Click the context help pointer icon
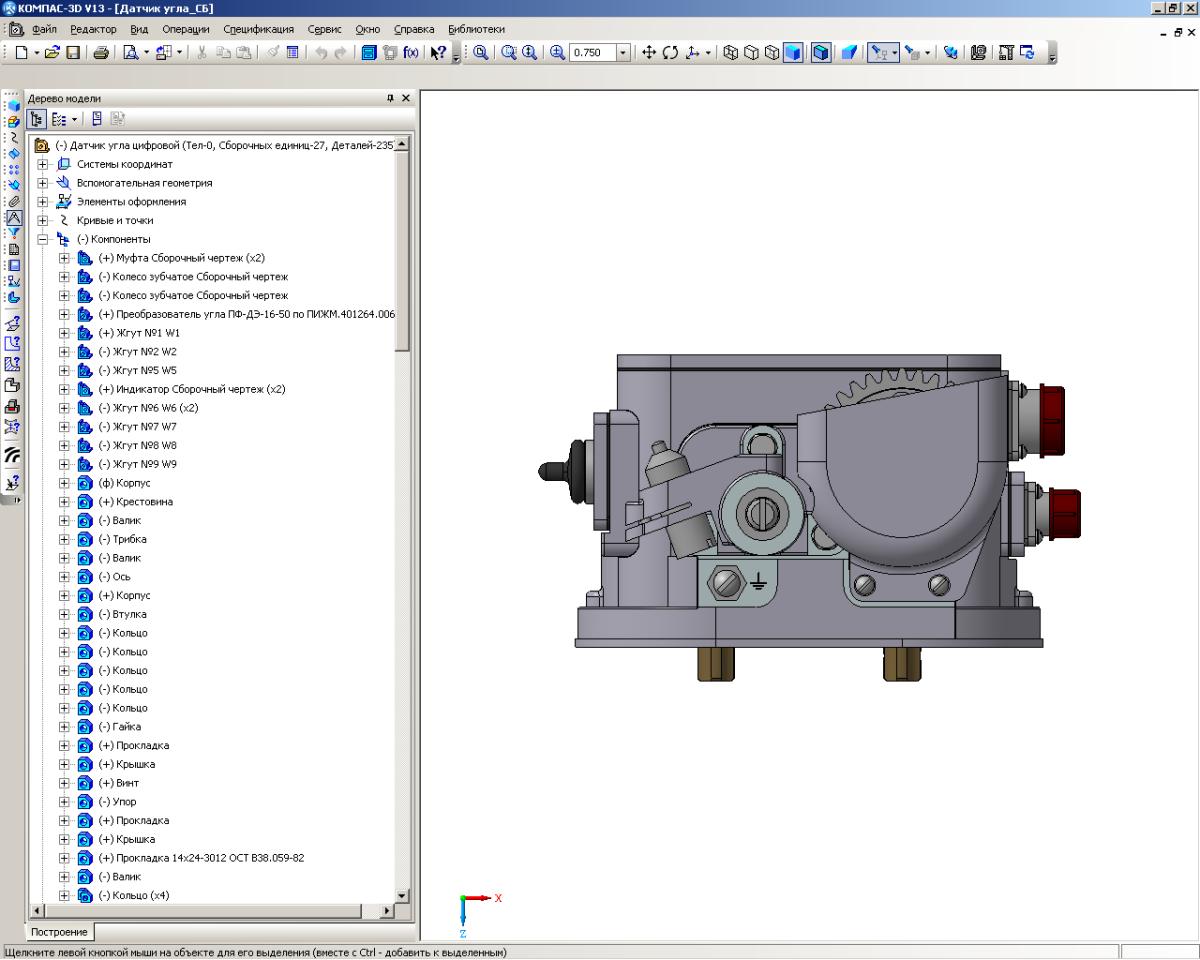This screenshot has height=960, width=1200. 438,53
